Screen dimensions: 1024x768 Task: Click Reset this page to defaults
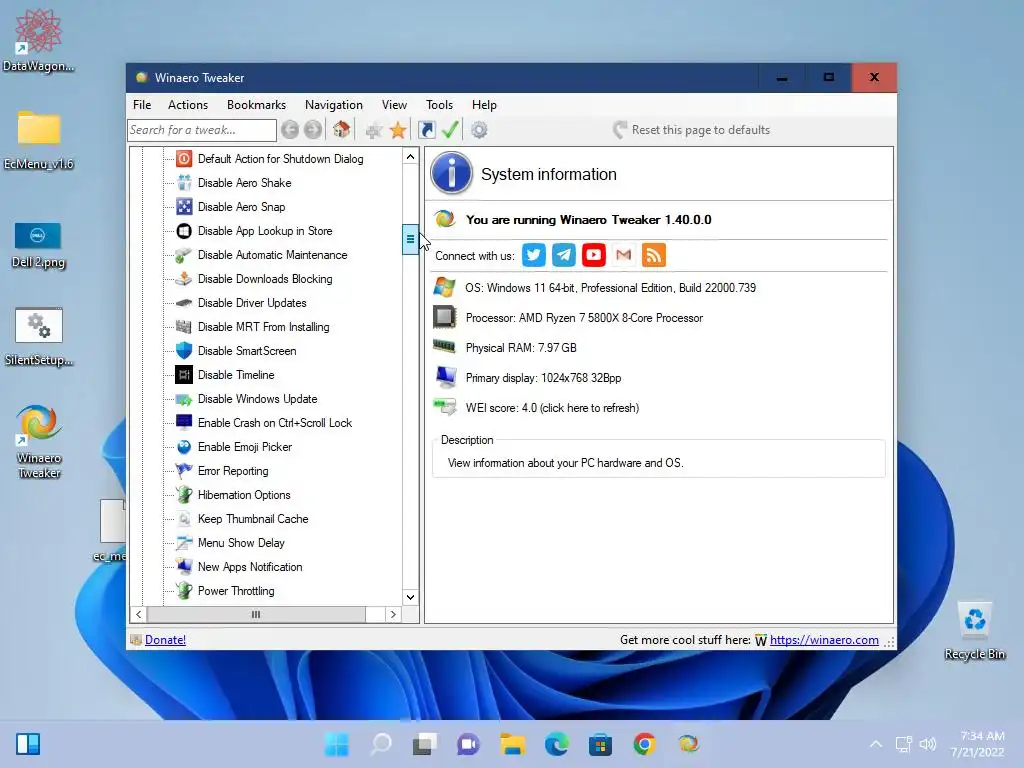[692, 130]
